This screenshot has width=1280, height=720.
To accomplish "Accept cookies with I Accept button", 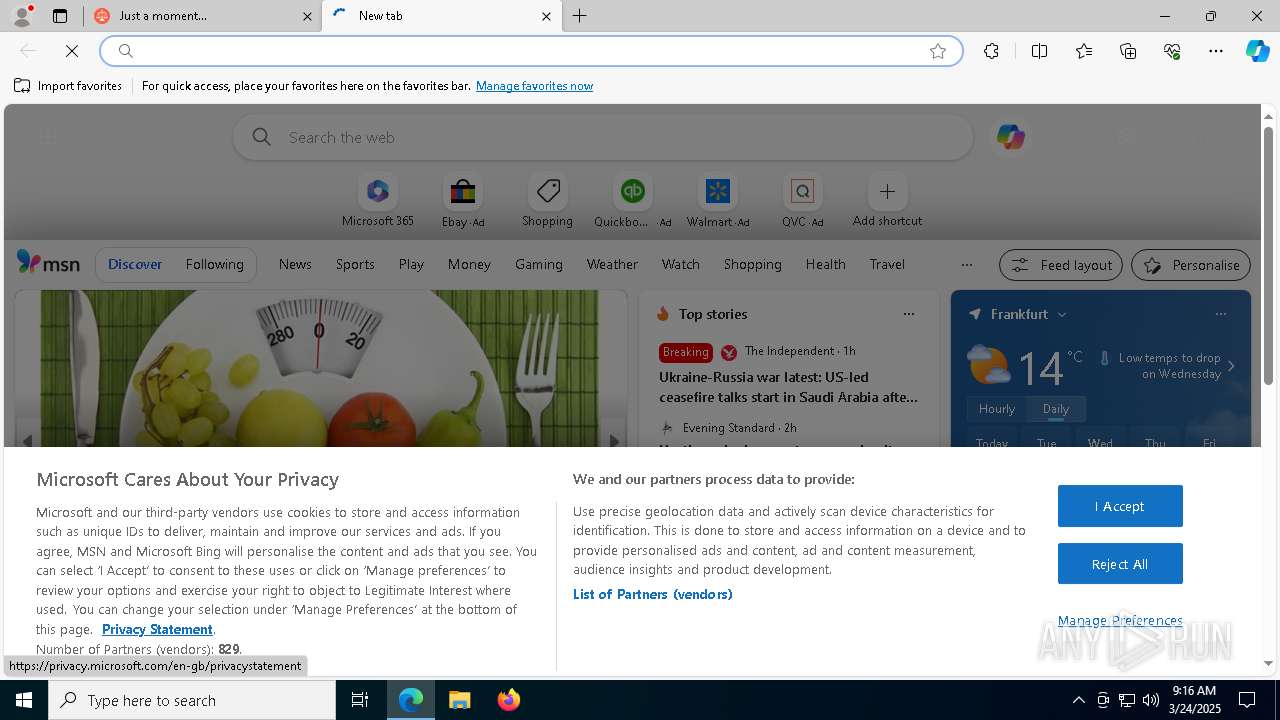I will (1120, 506).
